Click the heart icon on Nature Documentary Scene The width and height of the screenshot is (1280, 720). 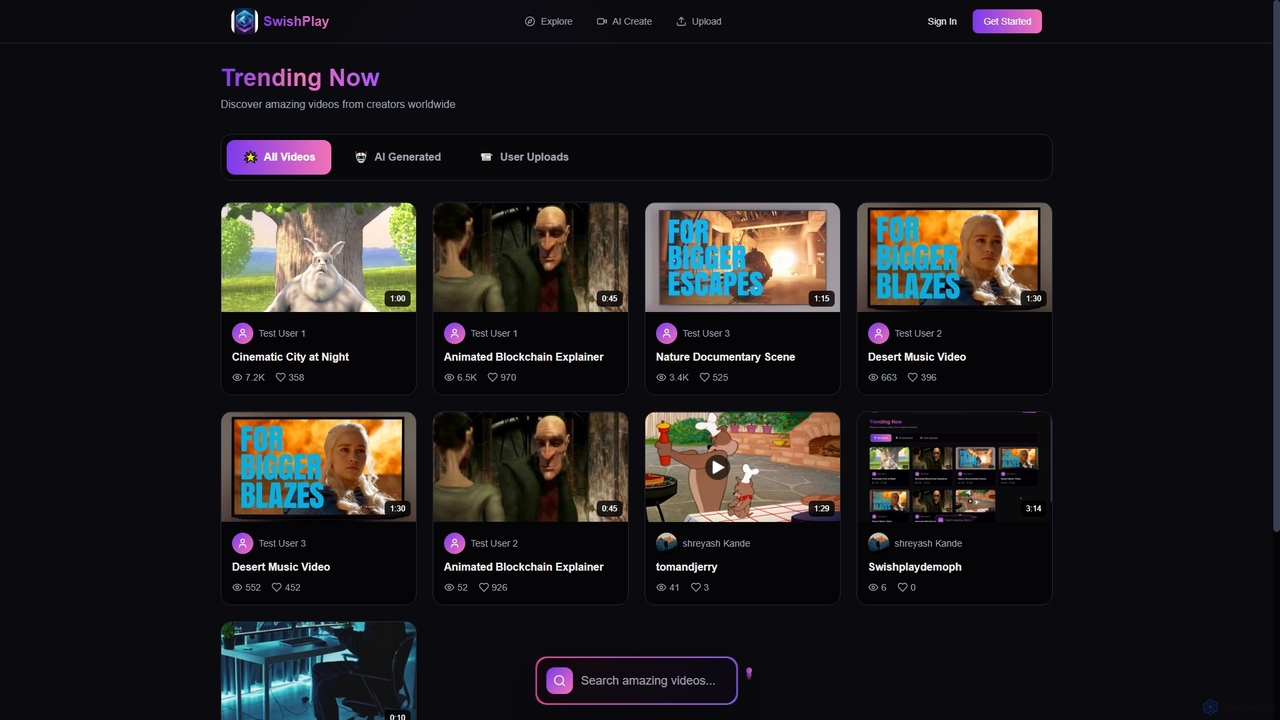[704, 377]
